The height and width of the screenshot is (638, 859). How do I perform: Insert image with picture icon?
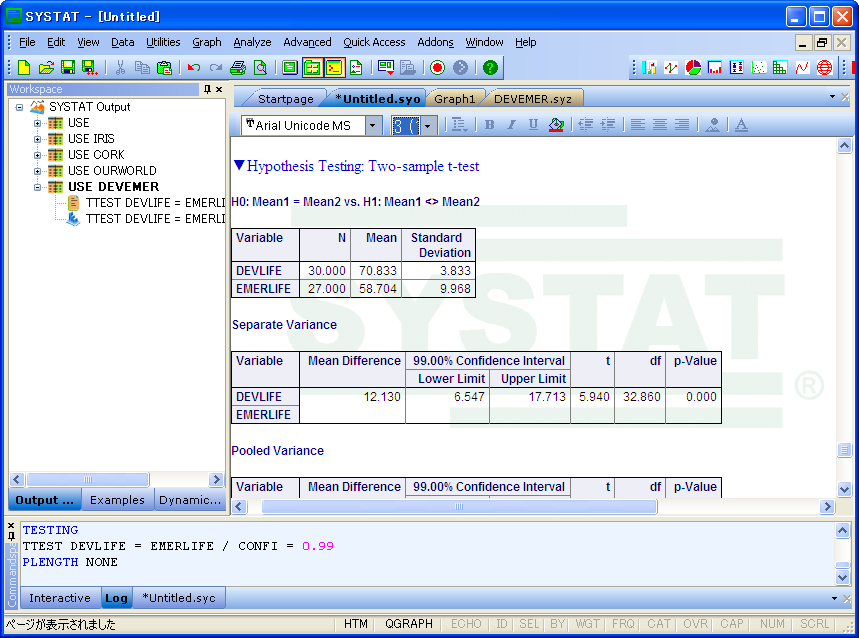pyautogui.click(x=712, y=125)
